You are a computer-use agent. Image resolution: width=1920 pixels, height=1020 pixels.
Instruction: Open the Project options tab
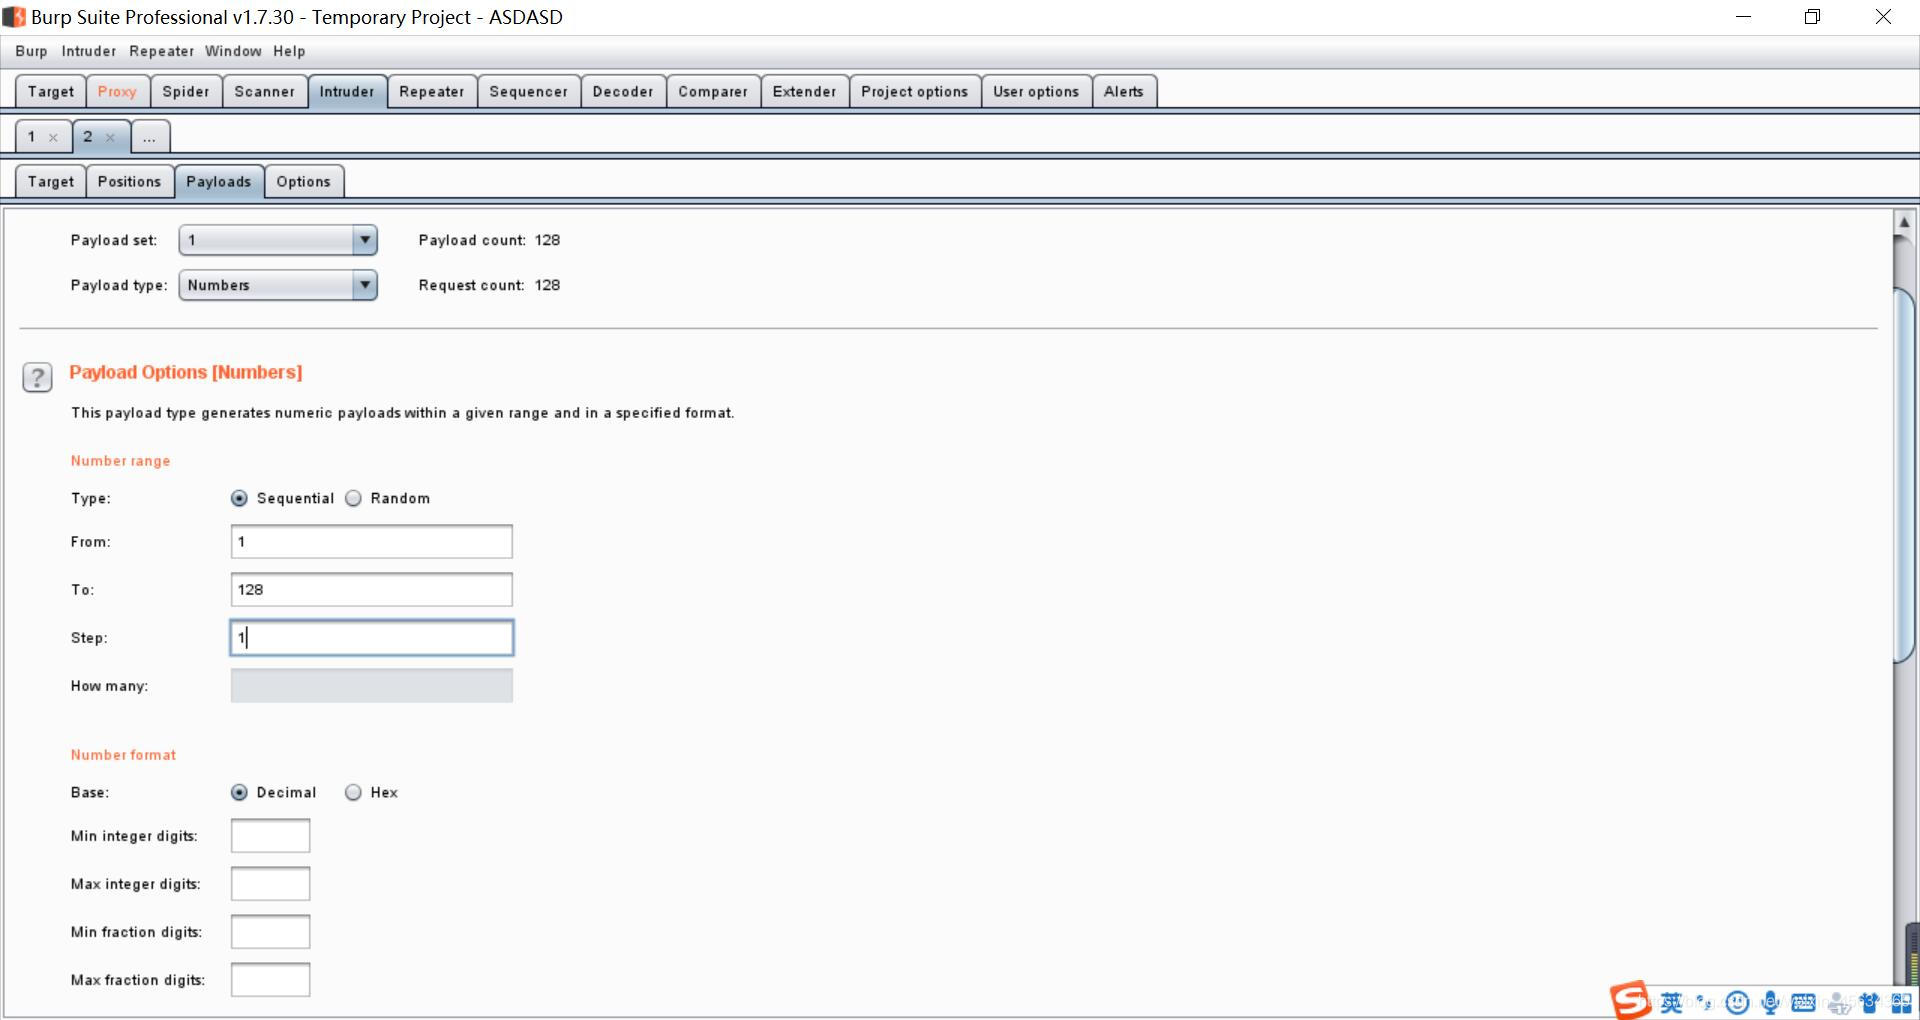coord(915,91)
